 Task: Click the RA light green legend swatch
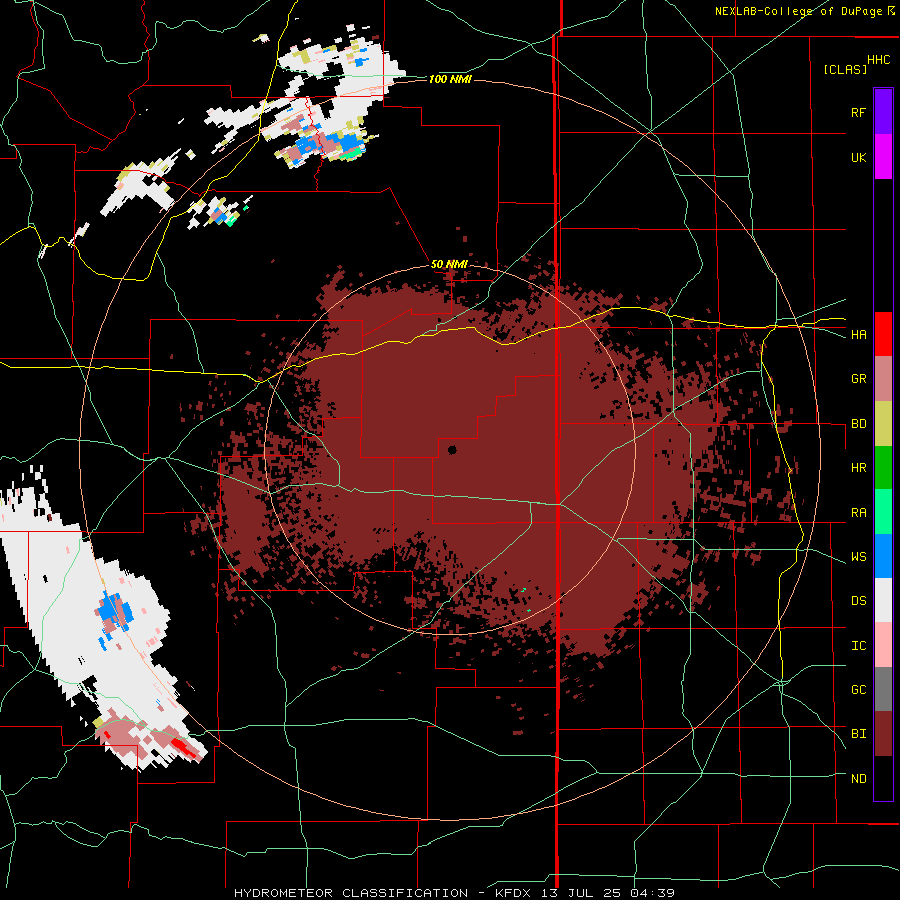883,512
